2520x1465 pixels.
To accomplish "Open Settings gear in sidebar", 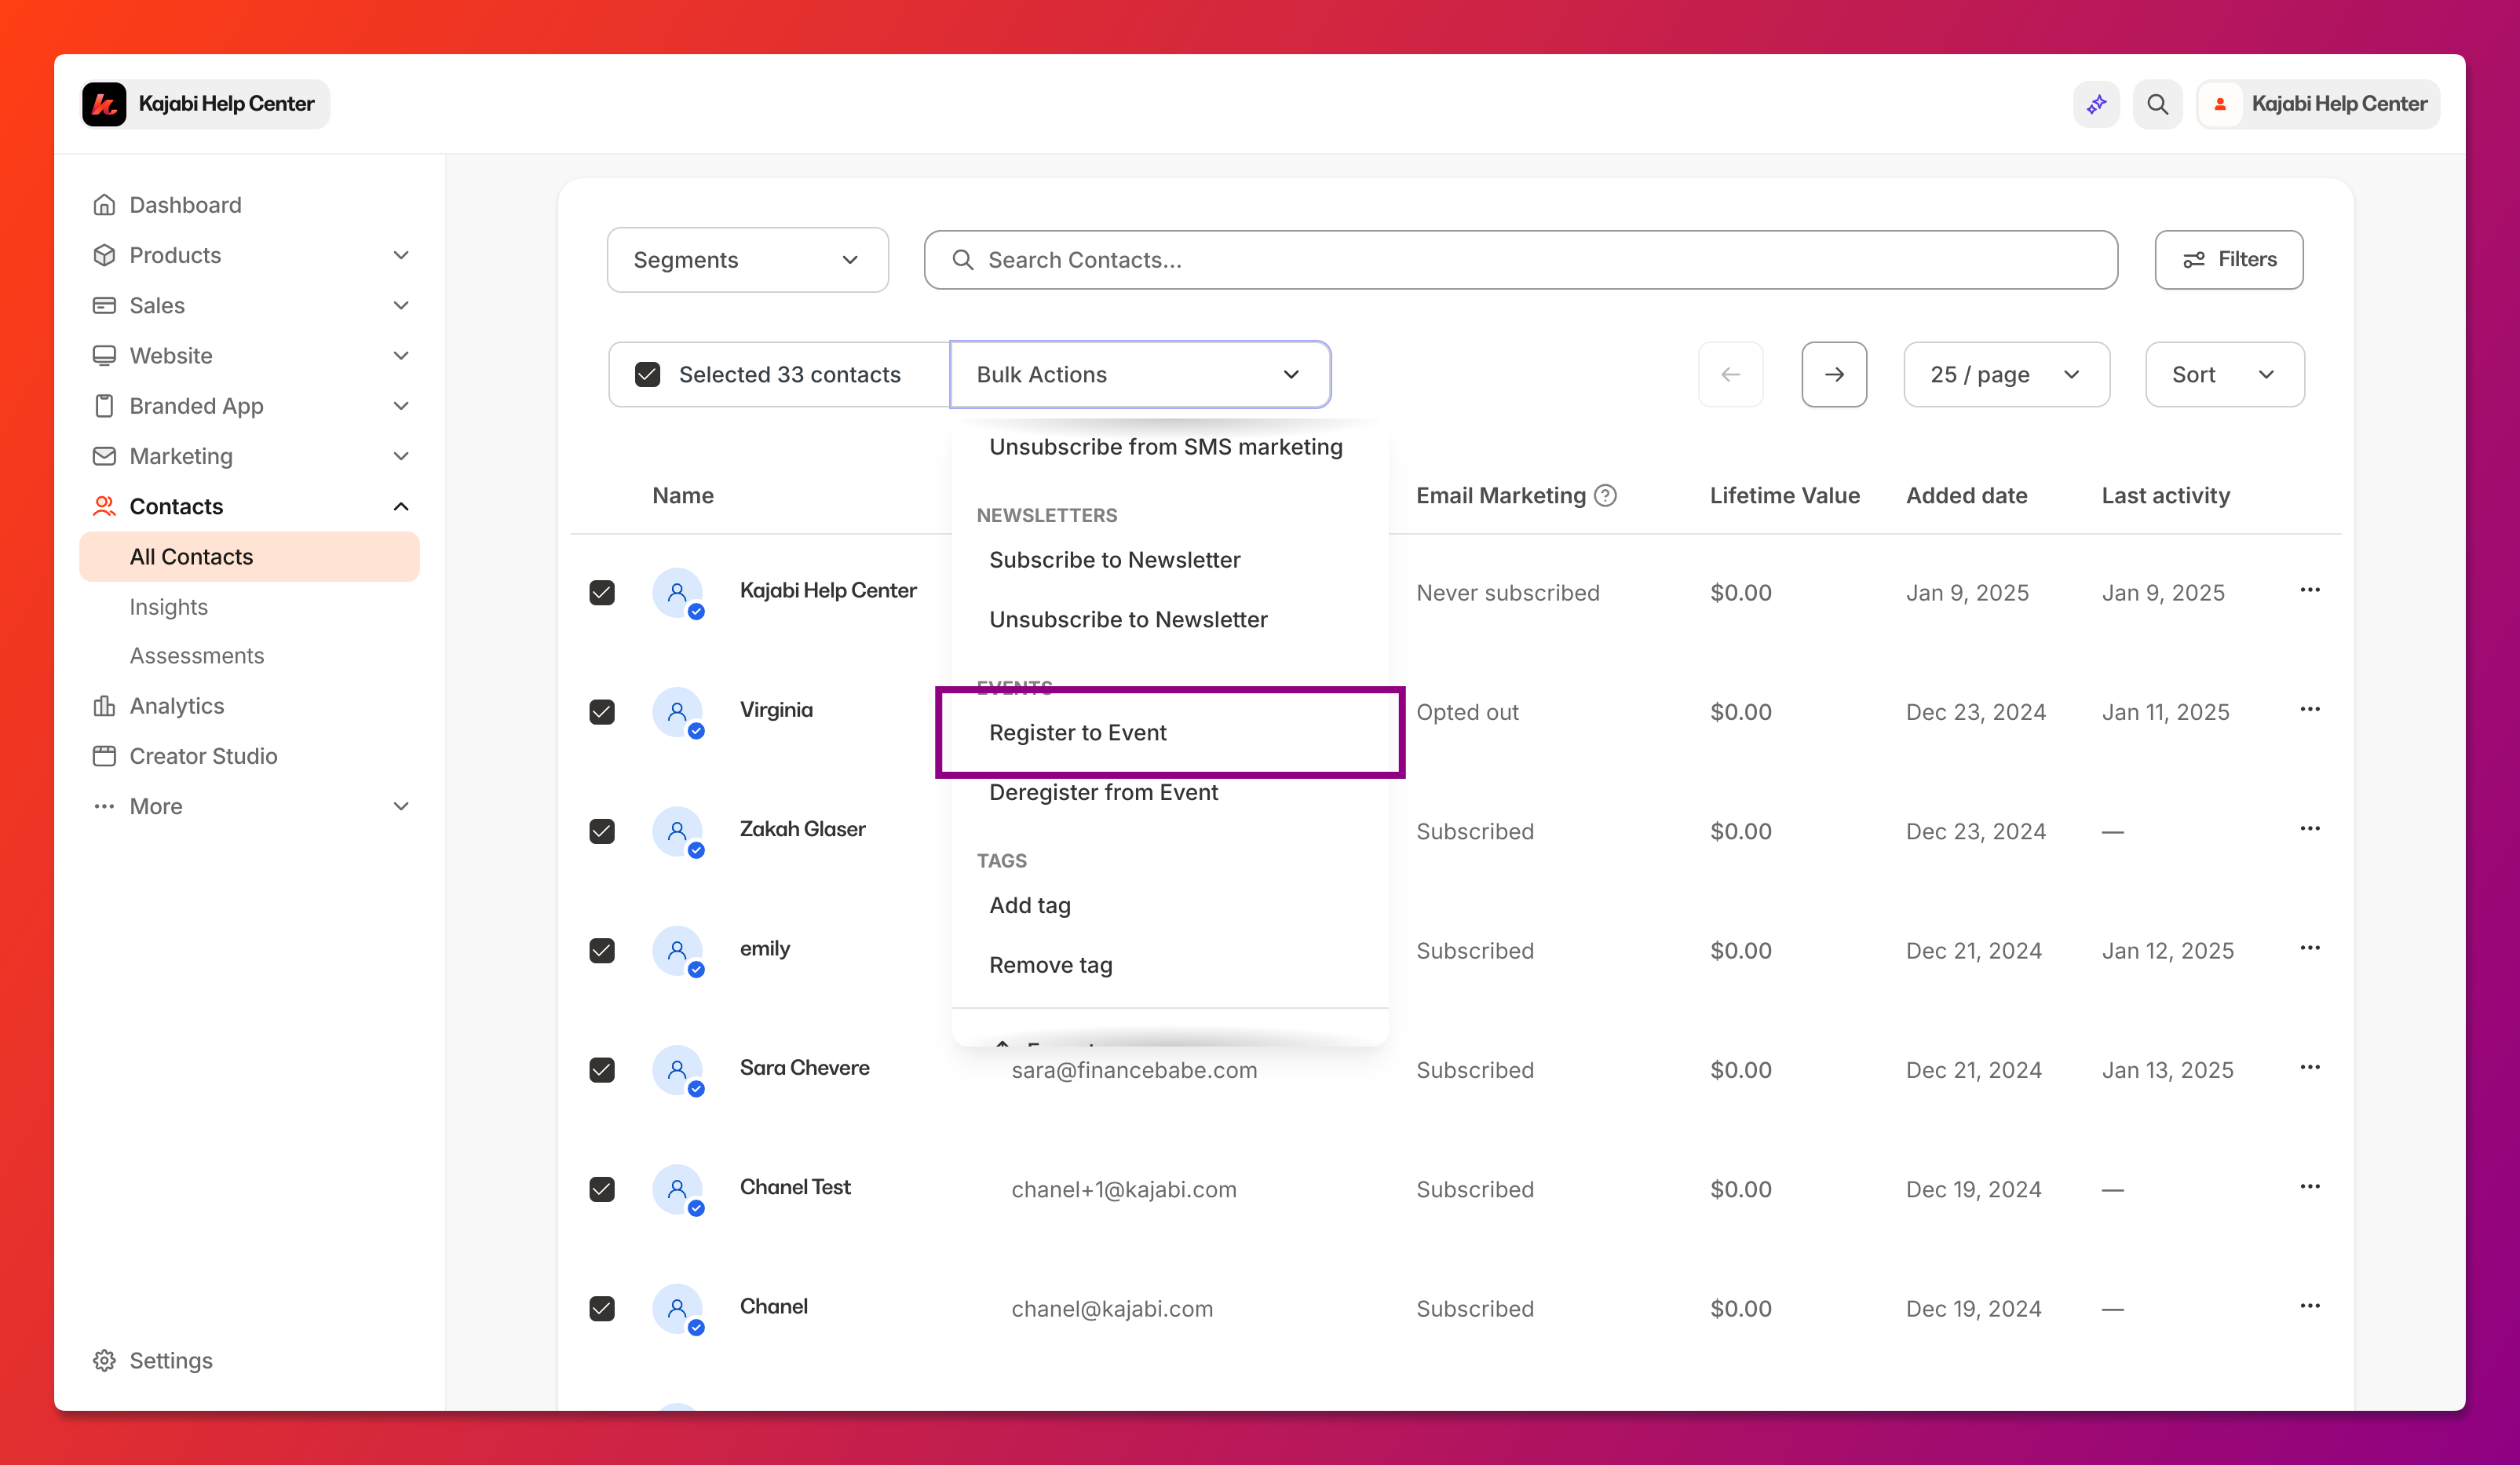I will click(104, 1360).
